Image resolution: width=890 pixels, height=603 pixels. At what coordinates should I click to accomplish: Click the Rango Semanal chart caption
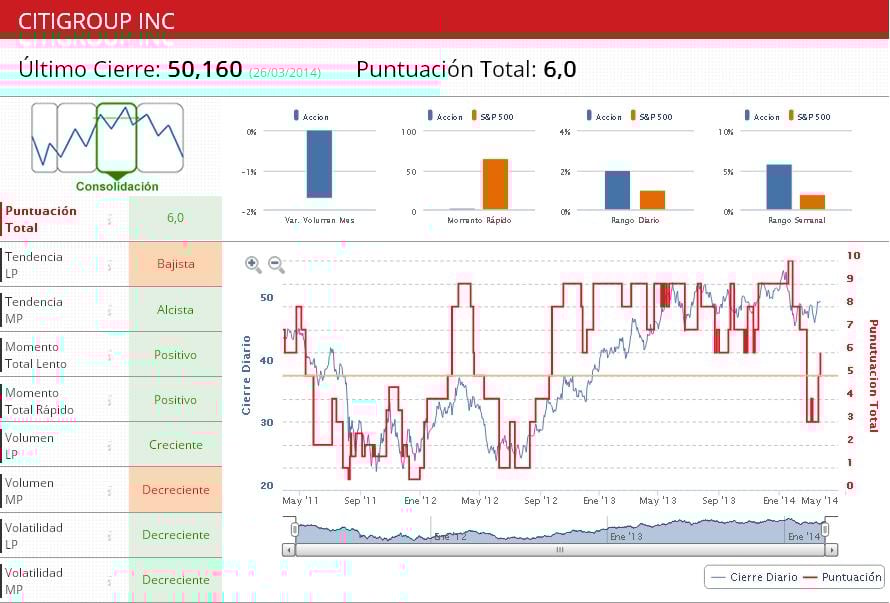tap(797, 220)
